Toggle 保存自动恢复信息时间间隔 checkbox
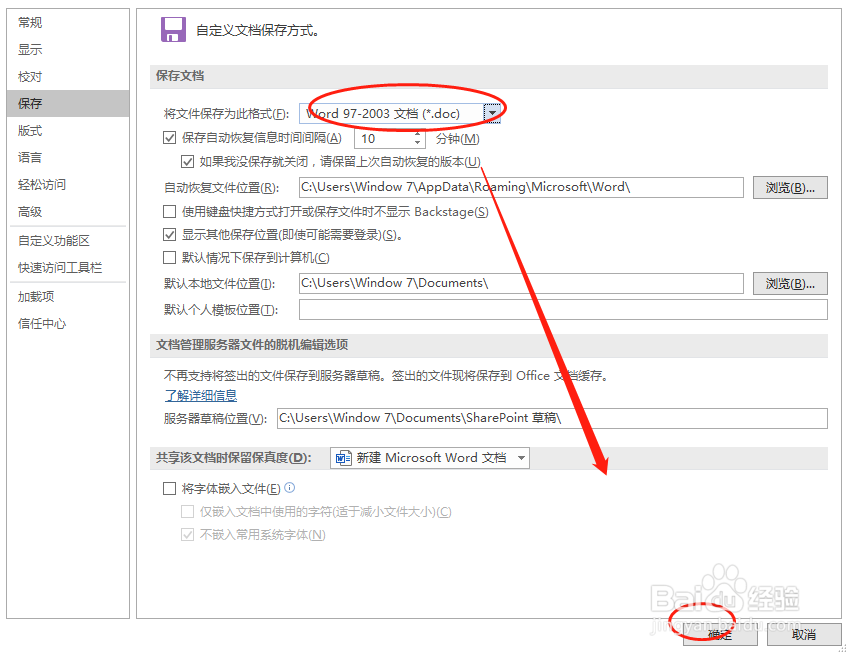Viewport: 848px width, 654px height. (x=169, y=138)
